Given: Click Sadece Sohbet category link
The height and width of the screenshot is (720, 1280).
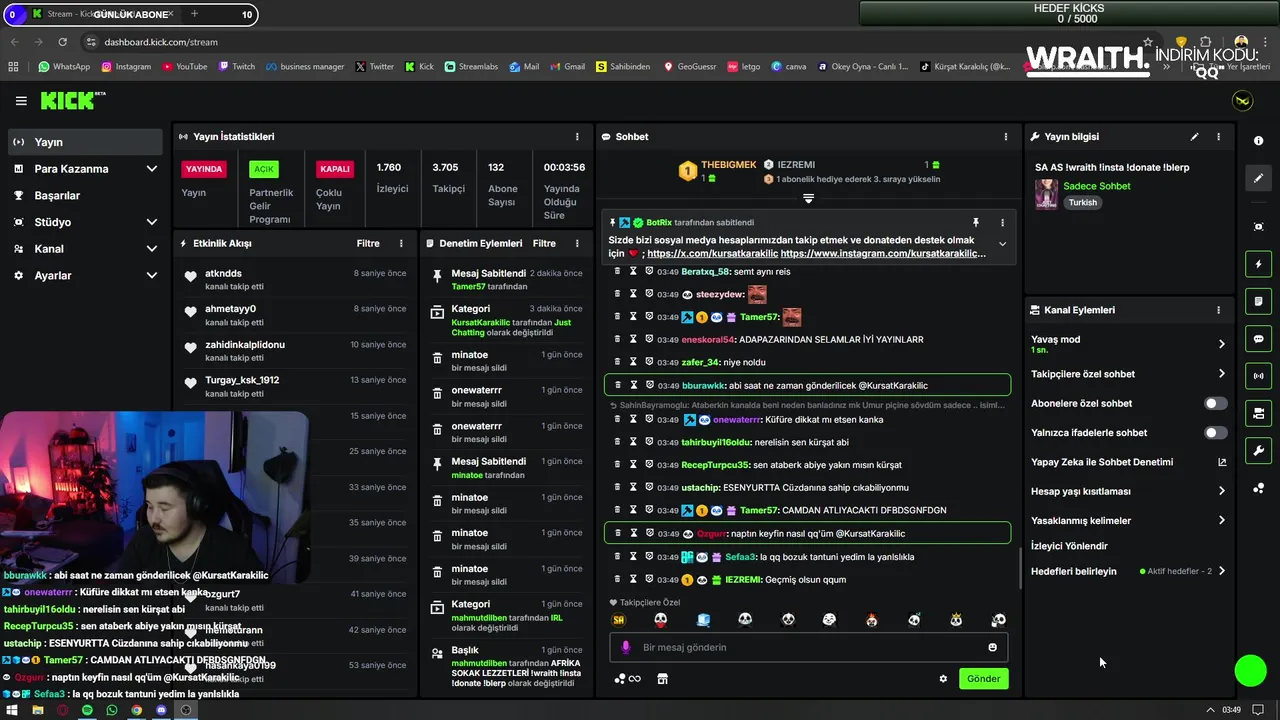Looking at the screenshot, I should pyautogui.click(x=1097, y=186).
